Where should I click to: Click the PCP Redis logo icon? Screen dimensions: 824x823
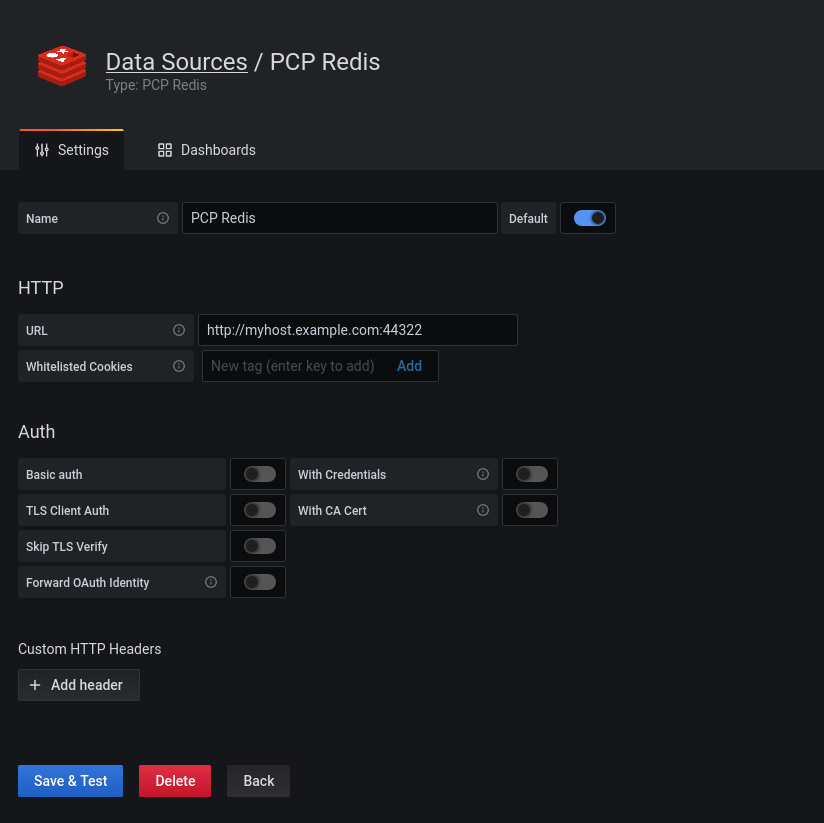pyautogui.click(x=62, y=66)
